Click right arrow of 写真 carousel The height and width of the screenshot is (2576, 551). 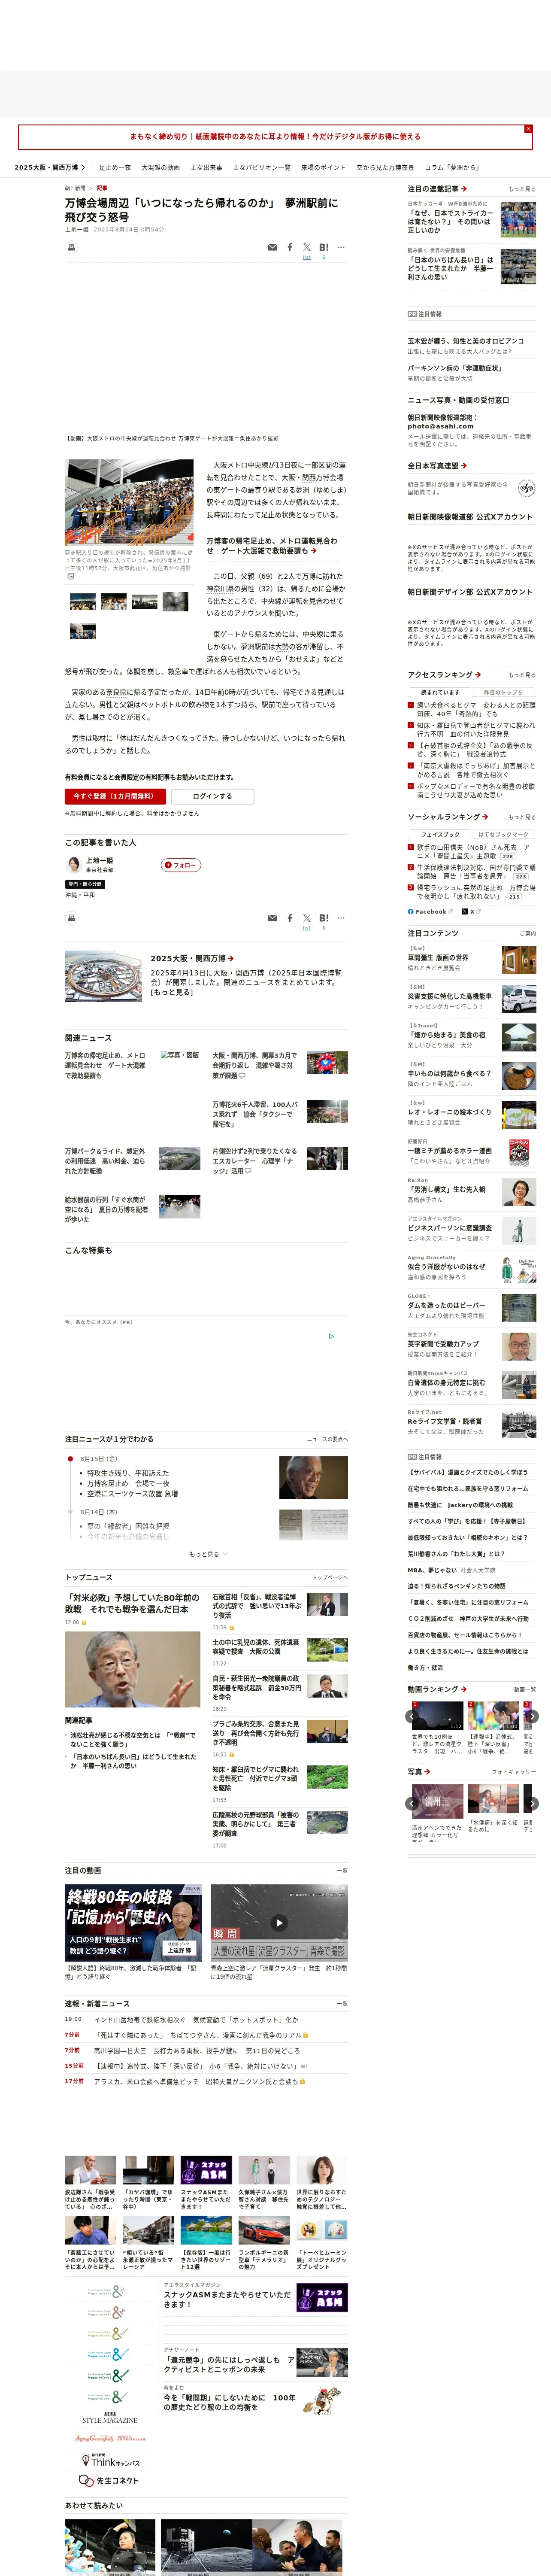coord(532,1803)
